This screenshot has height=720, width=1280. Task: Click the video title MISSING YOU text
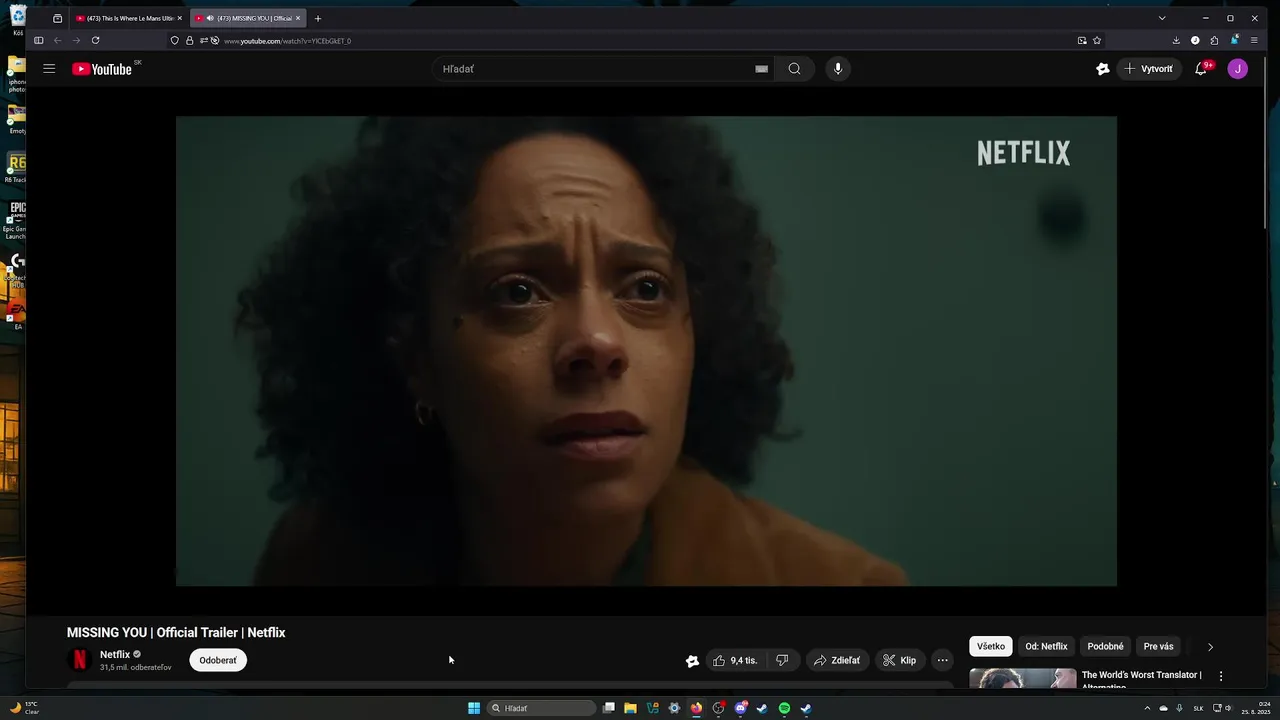[176, 632]
